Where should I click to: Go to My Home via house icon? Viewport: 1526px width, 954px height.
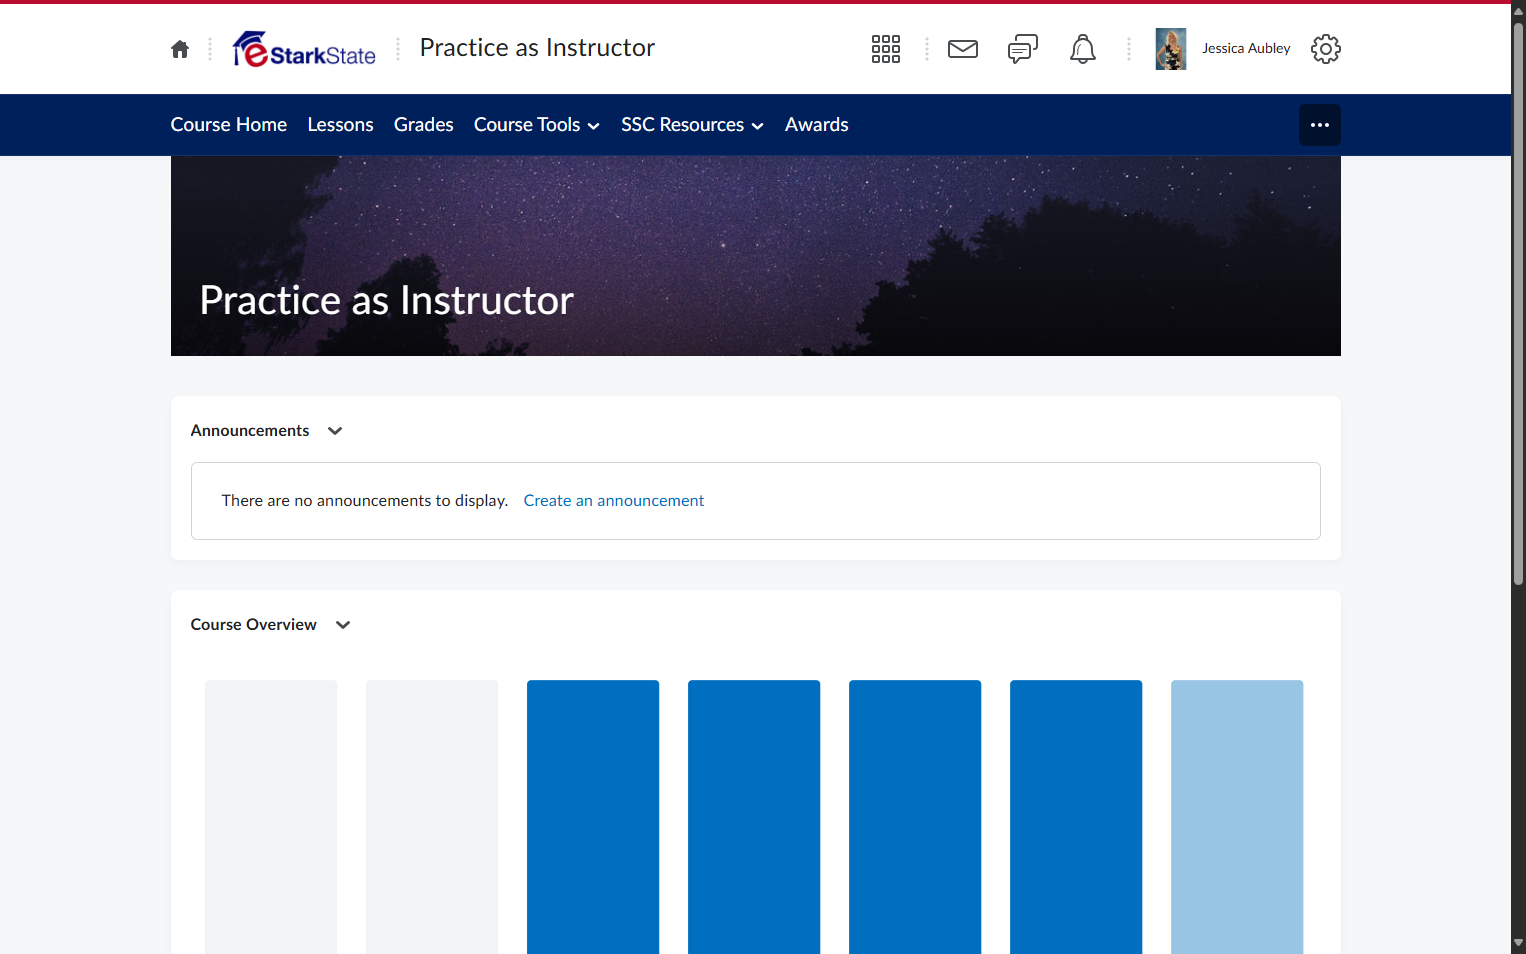[x=180, y=49]
